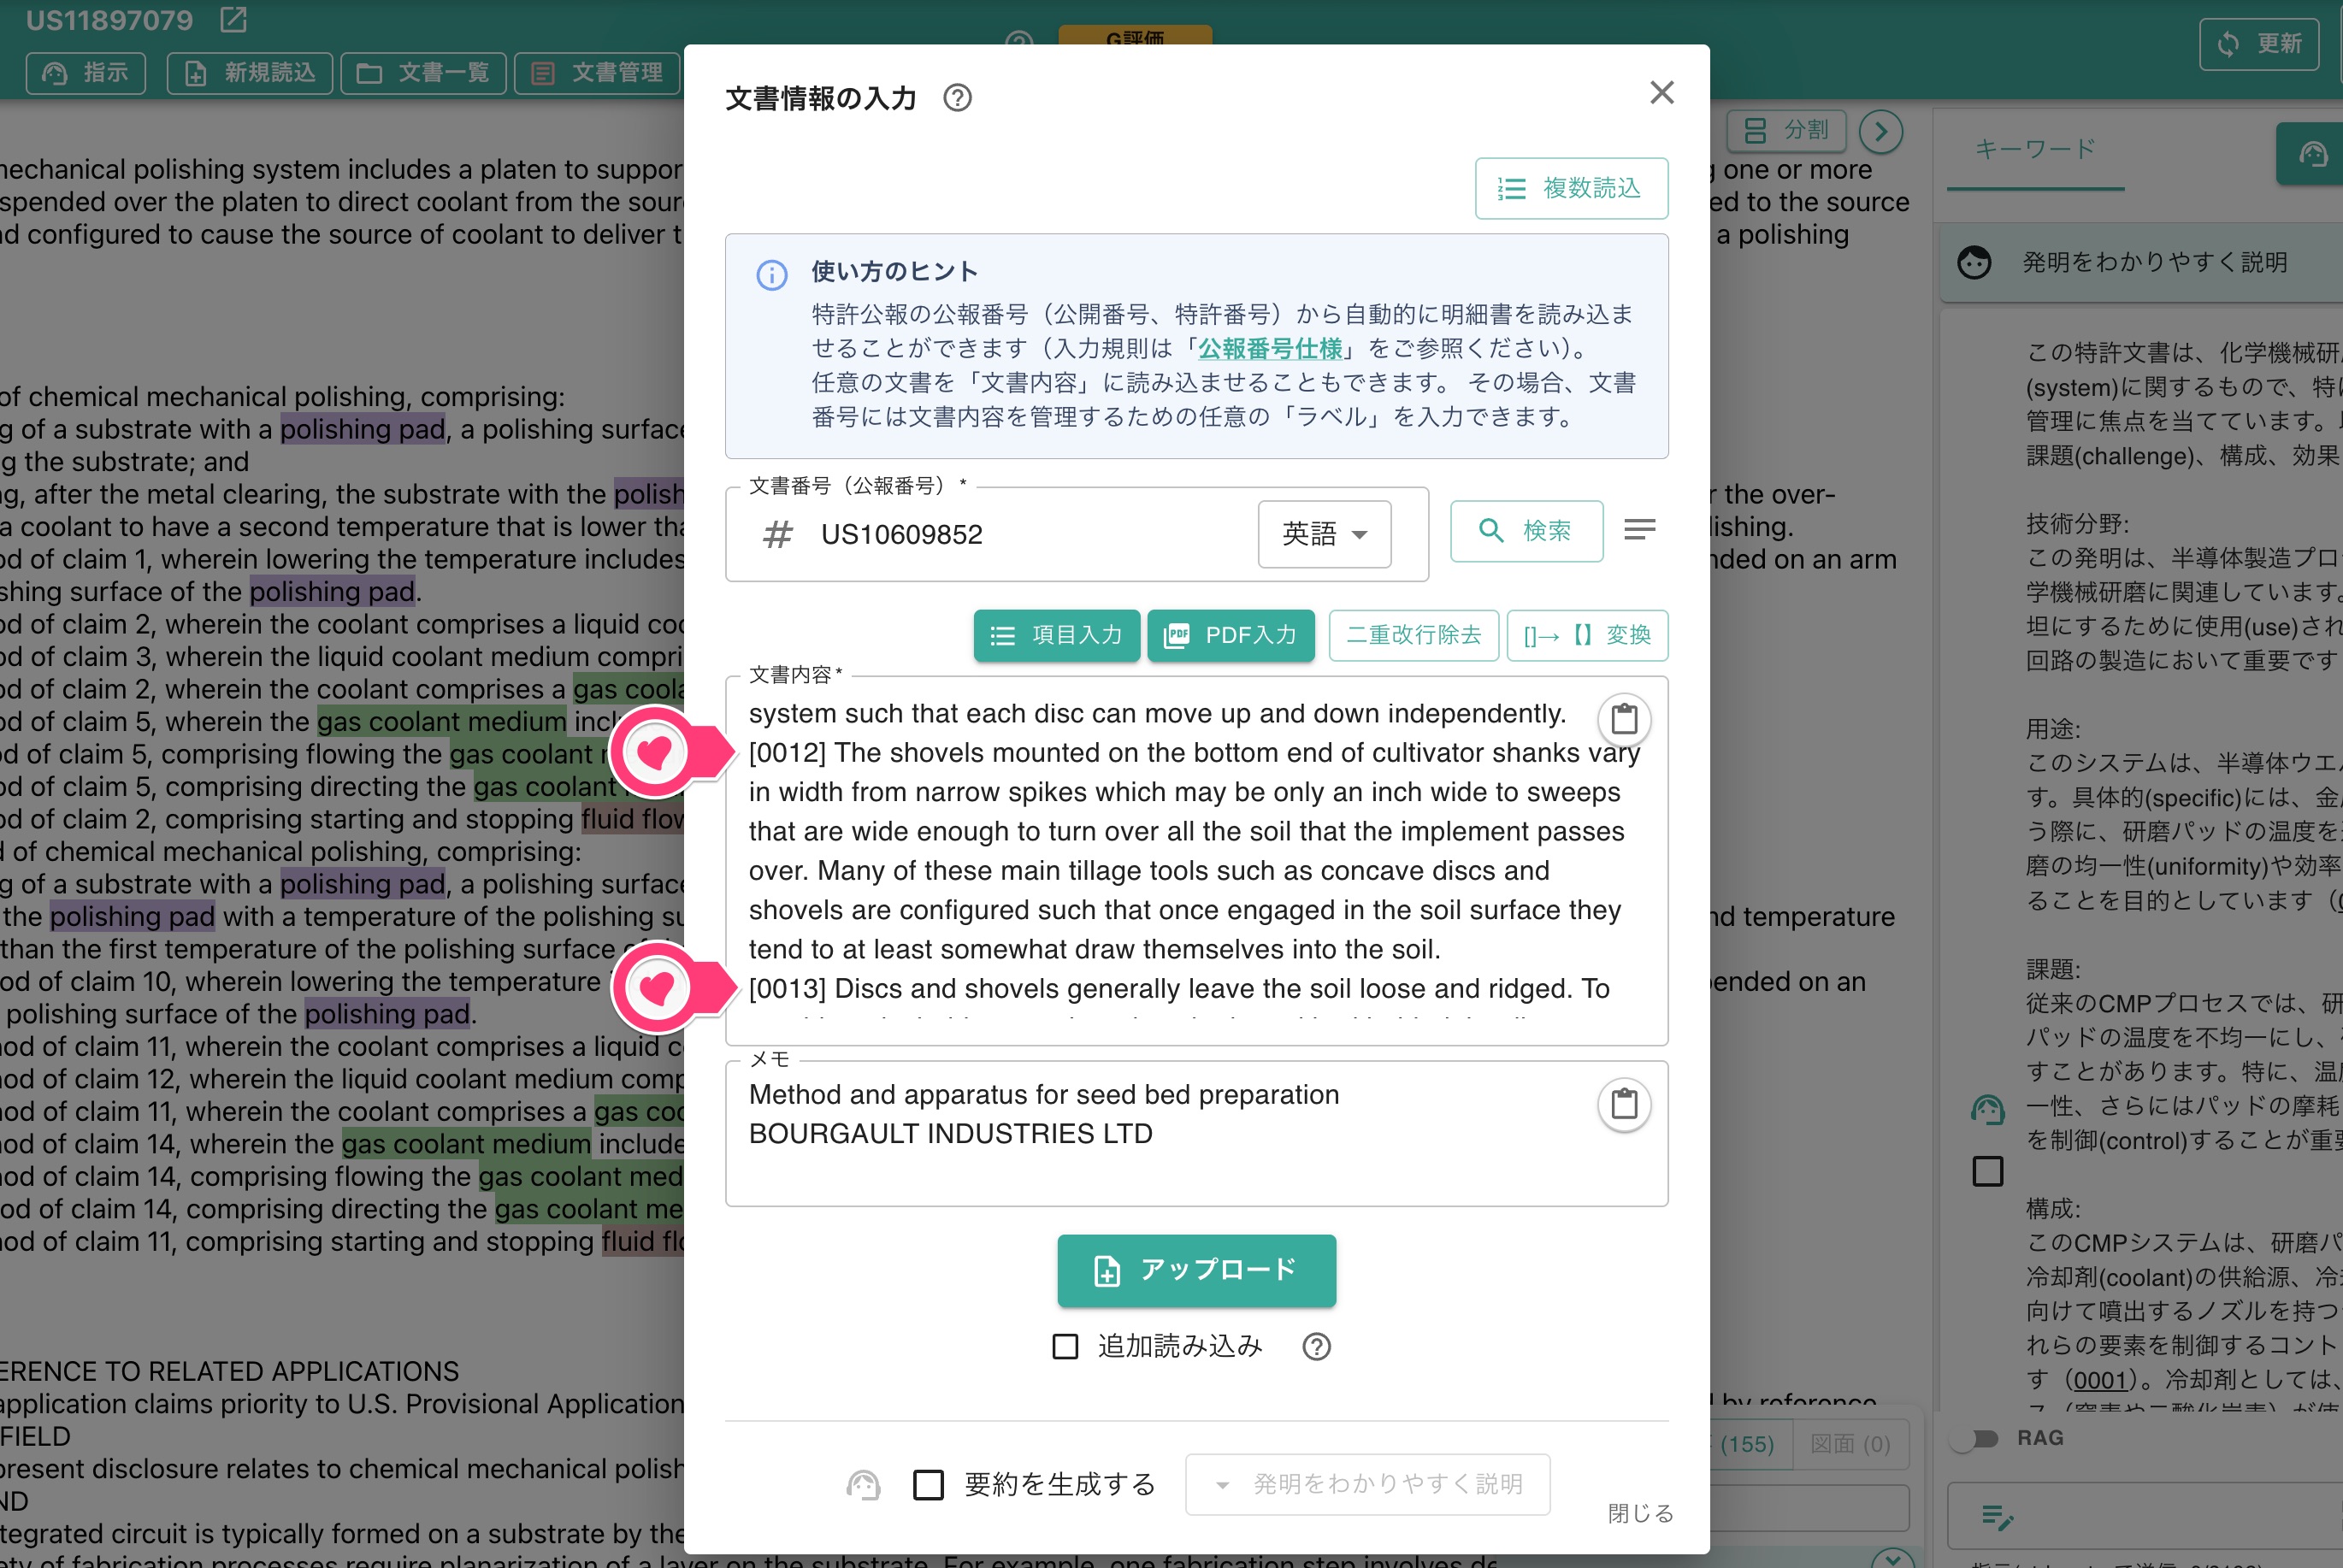
Task: Click the 新規読込 toolbar button
Action: (x=250, y=73)
